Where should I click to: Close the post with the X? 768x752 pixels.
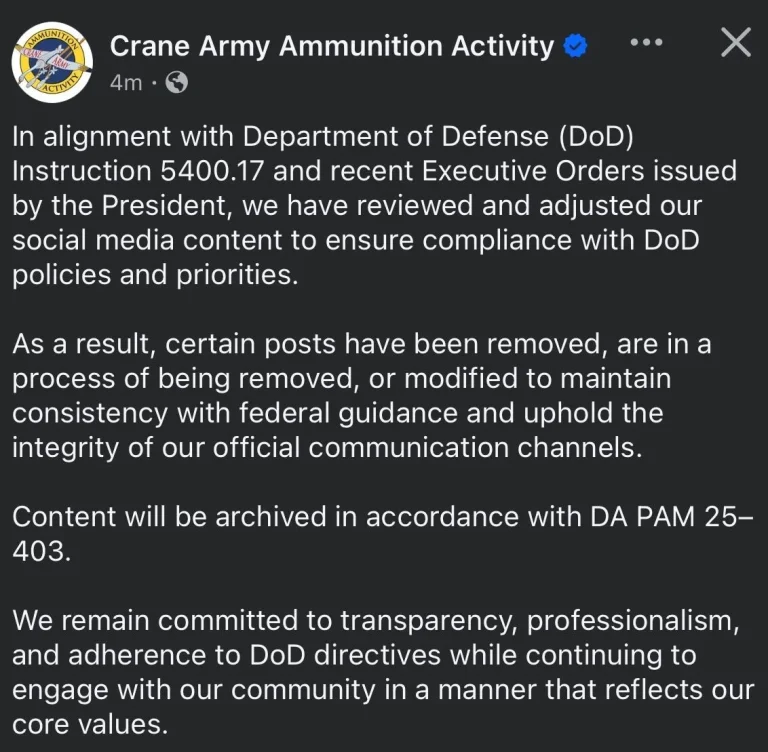pos(736,42)
